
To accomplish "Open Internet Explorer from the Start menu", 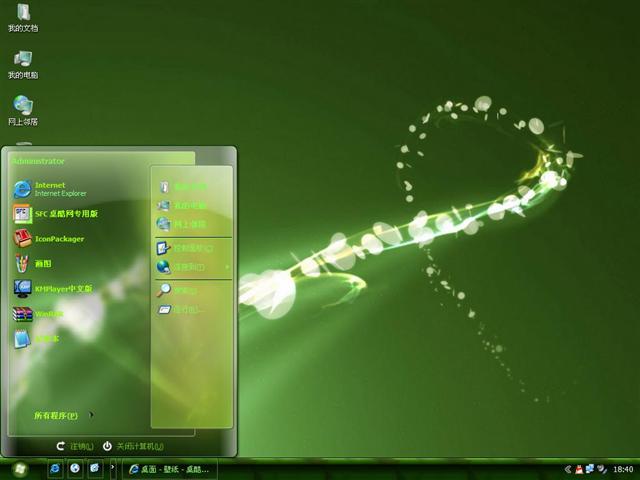I will pos(50,188).
